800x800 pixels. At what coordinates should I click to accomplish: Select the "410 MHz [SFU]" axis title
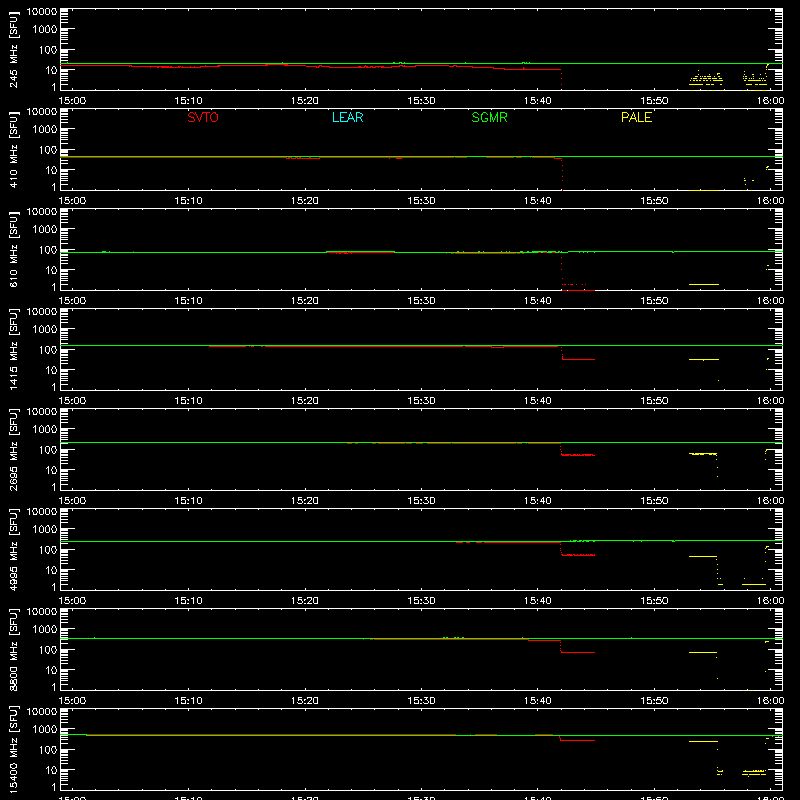point(14,149)
